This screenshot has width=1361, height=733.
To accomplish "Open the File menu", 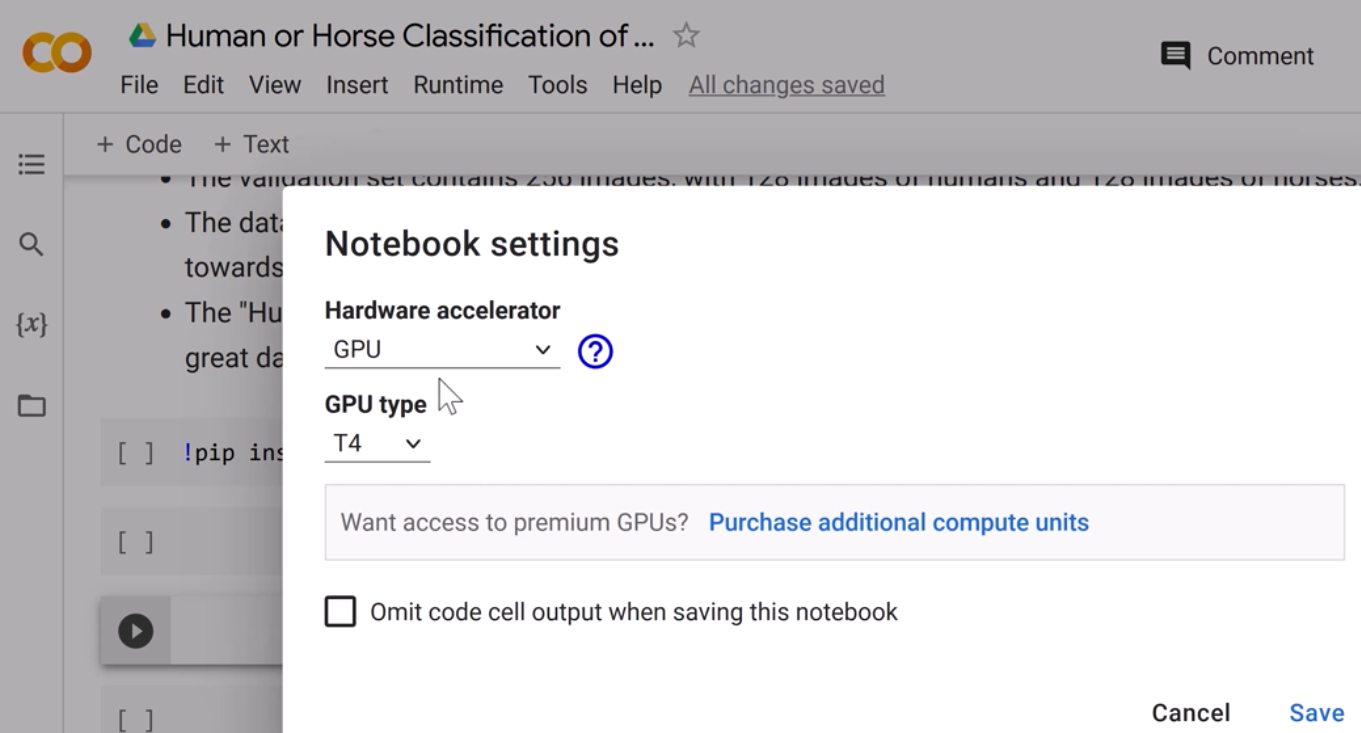I will click(139, 85).
